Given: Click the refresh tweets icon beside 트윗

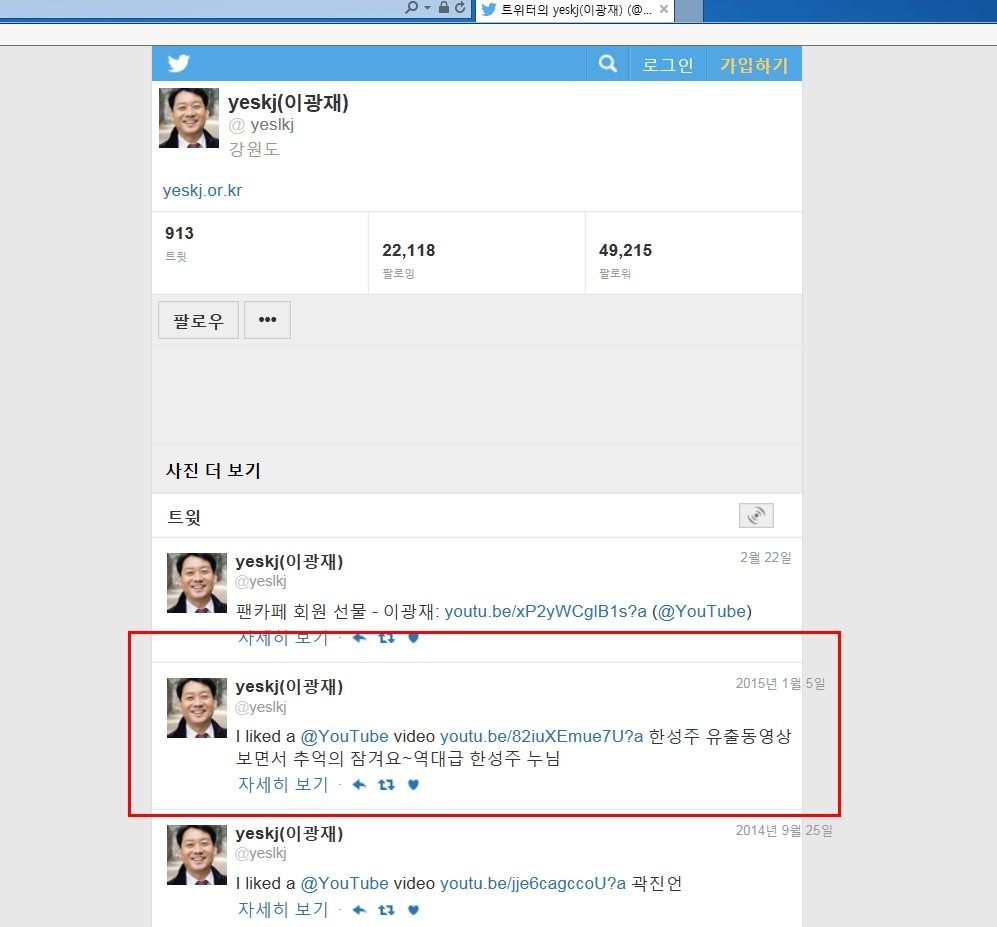Looking at the screenshot, I should pos(756,516).
